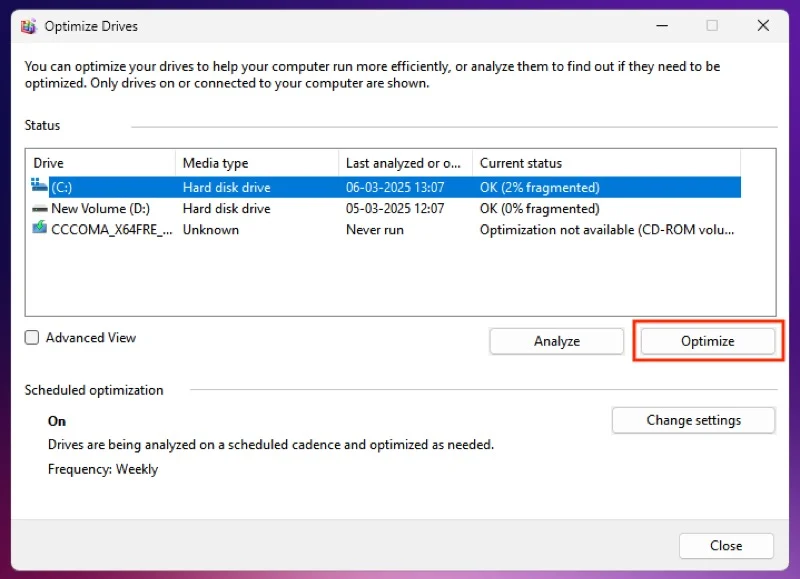Select the C: drive icon
This screenshot has height=579, width=800.
40,187
